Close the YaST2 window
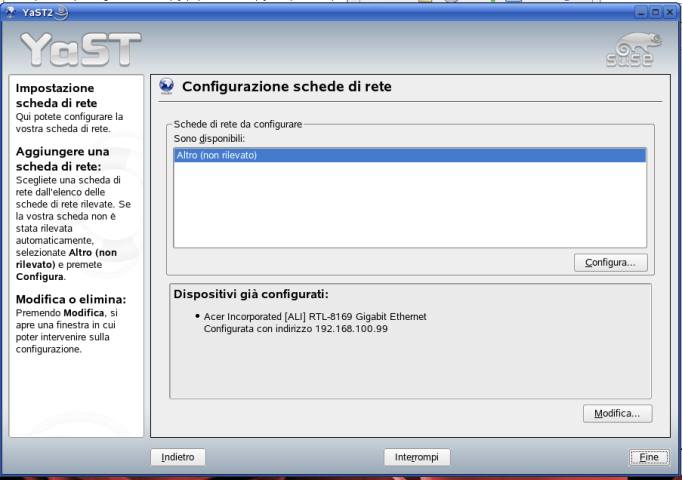This screenshot has height=480, width=682. [x=670, y=13]
